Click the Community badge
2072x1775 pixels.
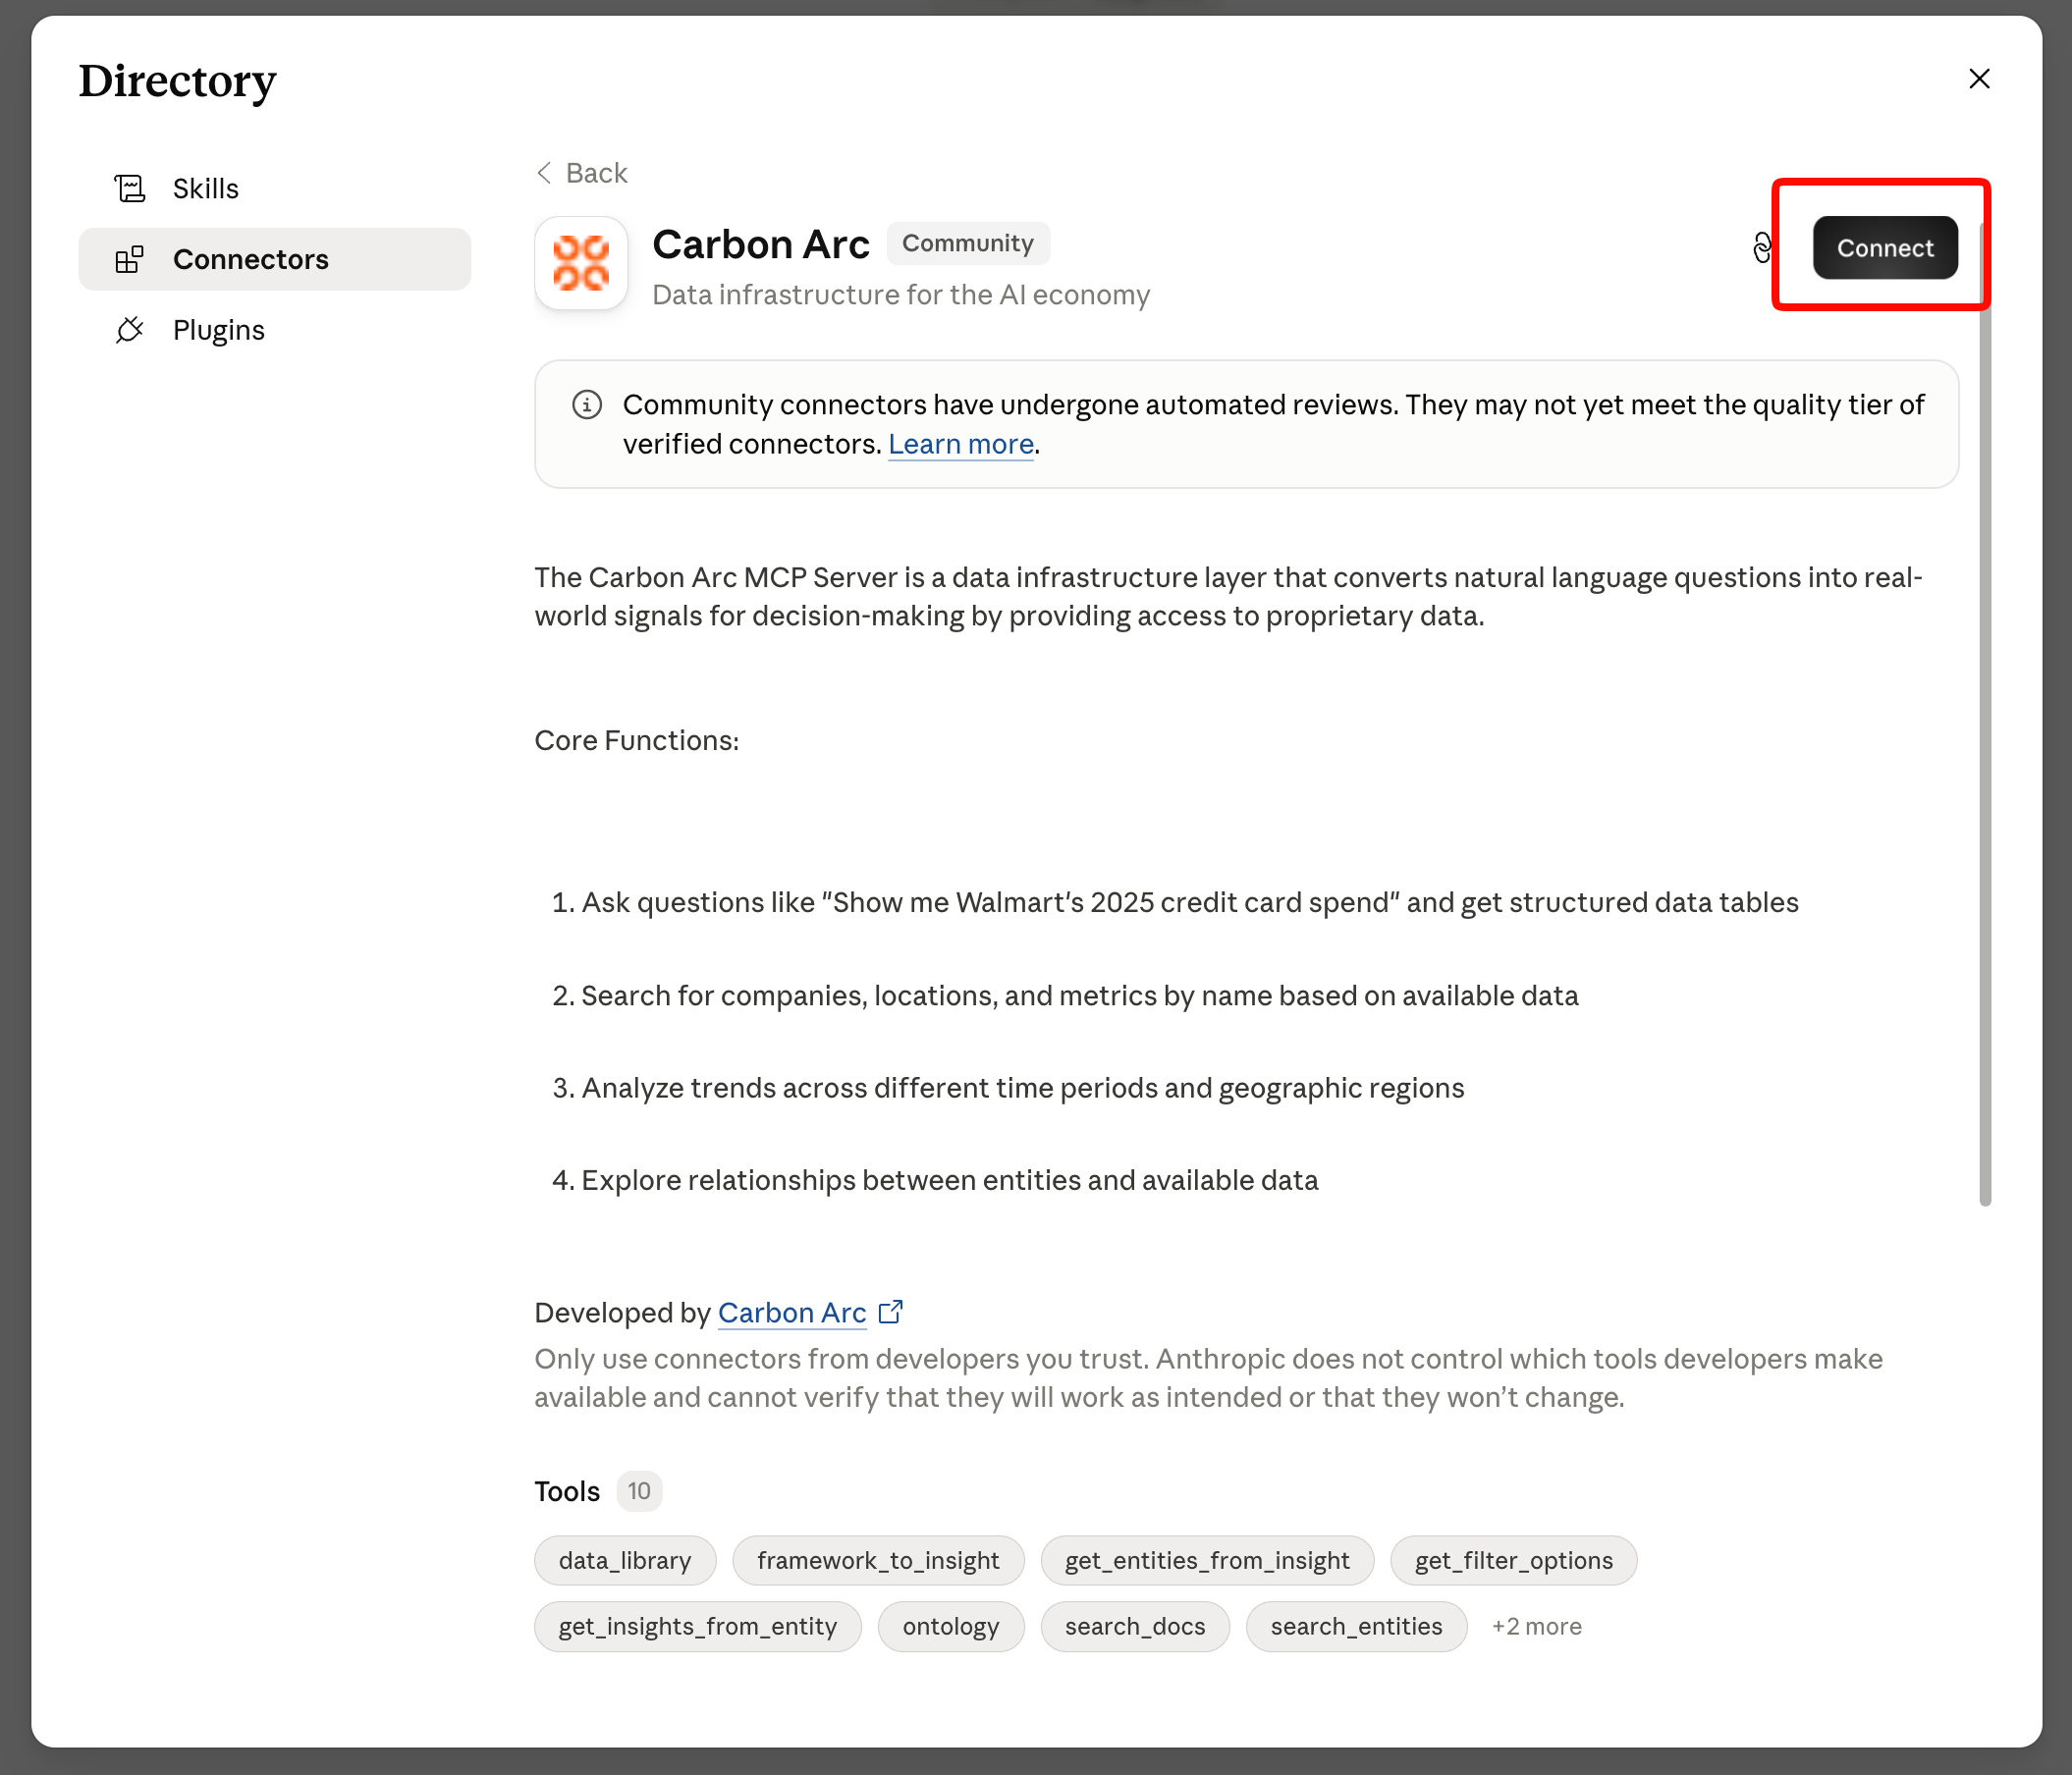click(x=968, y=243)
